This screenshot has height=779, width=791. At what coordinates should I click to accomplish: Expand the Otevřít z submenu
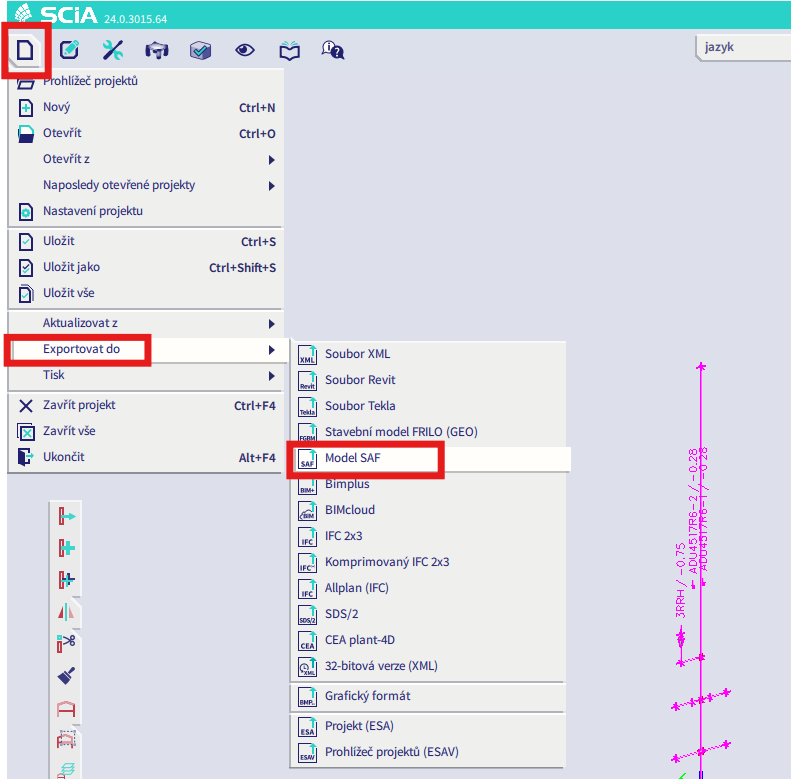click(146, 159)
